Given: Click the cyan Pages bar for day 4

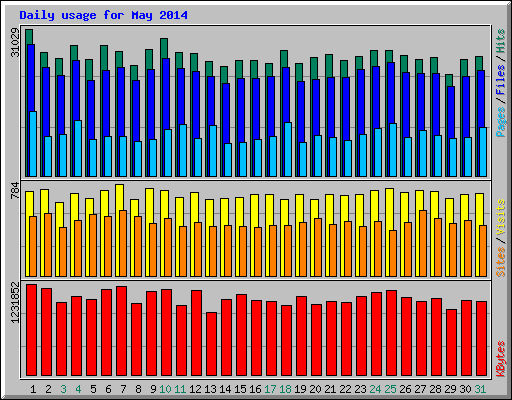Looking at the screenshot, I should 78,148.
